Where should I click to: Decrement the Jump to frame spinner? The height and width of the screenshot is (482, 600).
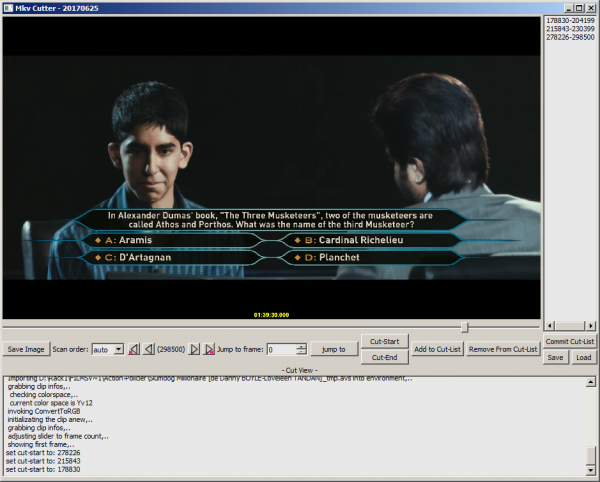[302, 352]
